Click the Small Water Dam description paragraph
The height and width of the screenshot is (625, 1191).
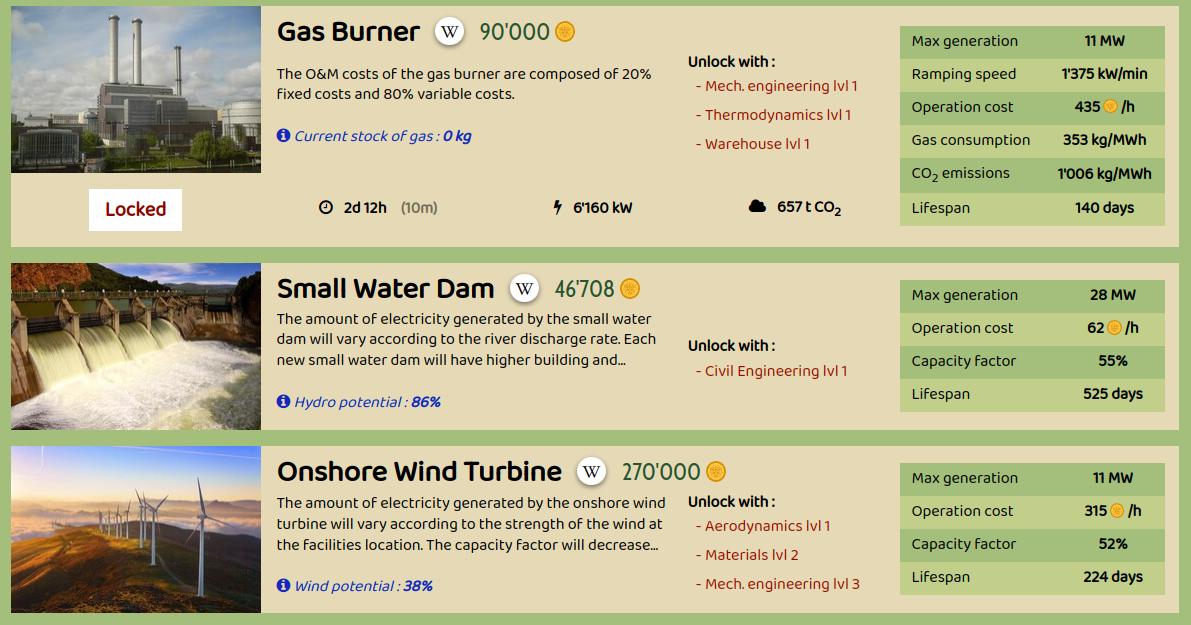[x=466, y=339]
